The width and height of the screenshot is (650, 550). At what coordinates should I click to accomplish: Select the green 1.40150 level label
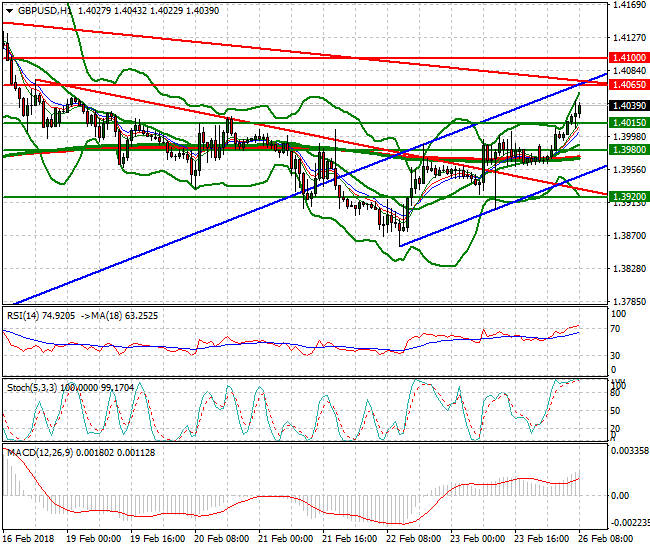click(x=629, y=123)
